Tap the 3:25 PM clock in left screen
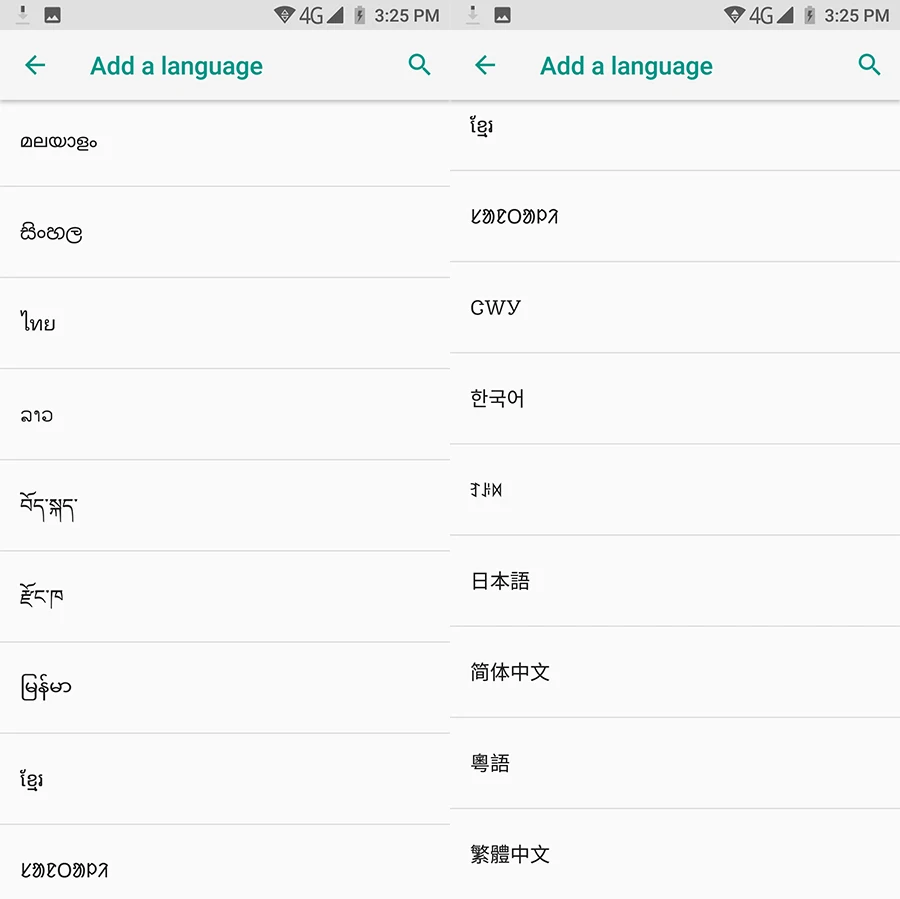 point(407,16)
